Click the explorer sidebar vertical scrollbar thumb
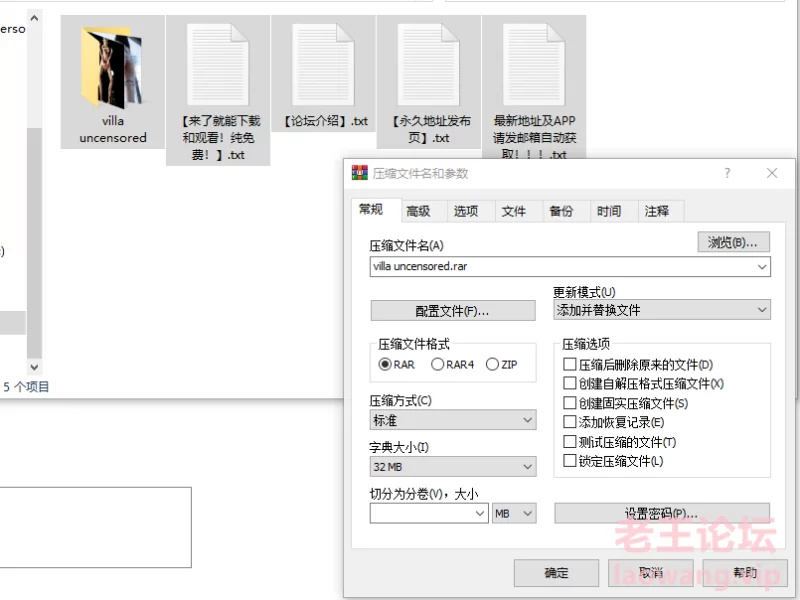Viewport: 800px width, 600px height. coord(34,242)
